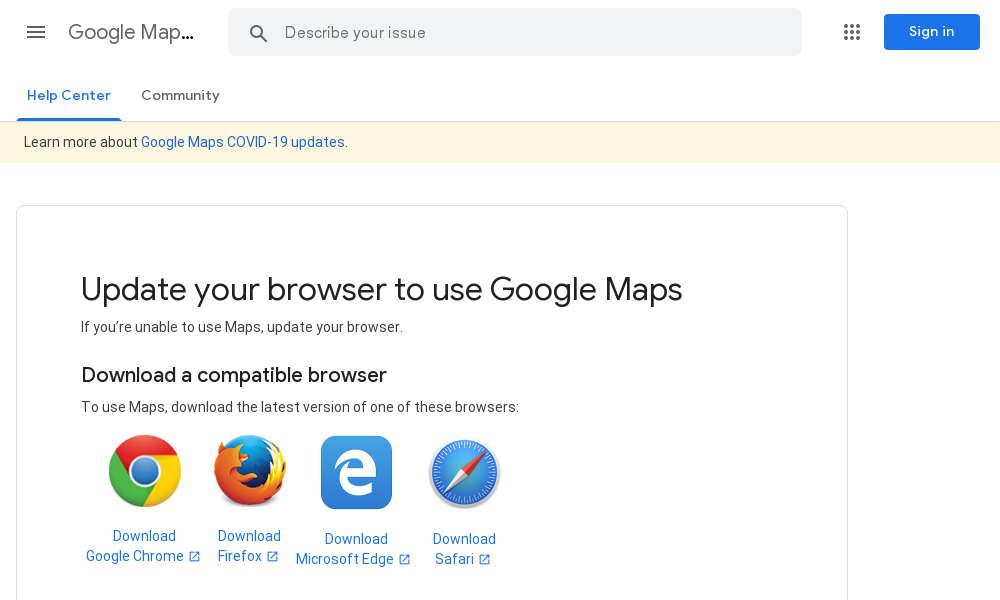This screenshot has height=600, width=1000.
Task: Switch to the Community tab
Action: pyautogui.click(x=180, y=95)
